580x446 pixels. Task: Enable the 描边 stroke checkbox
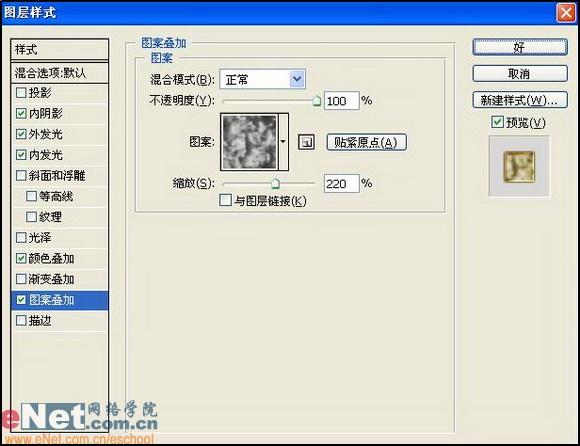pyautogui.click(x=21, y=320)
